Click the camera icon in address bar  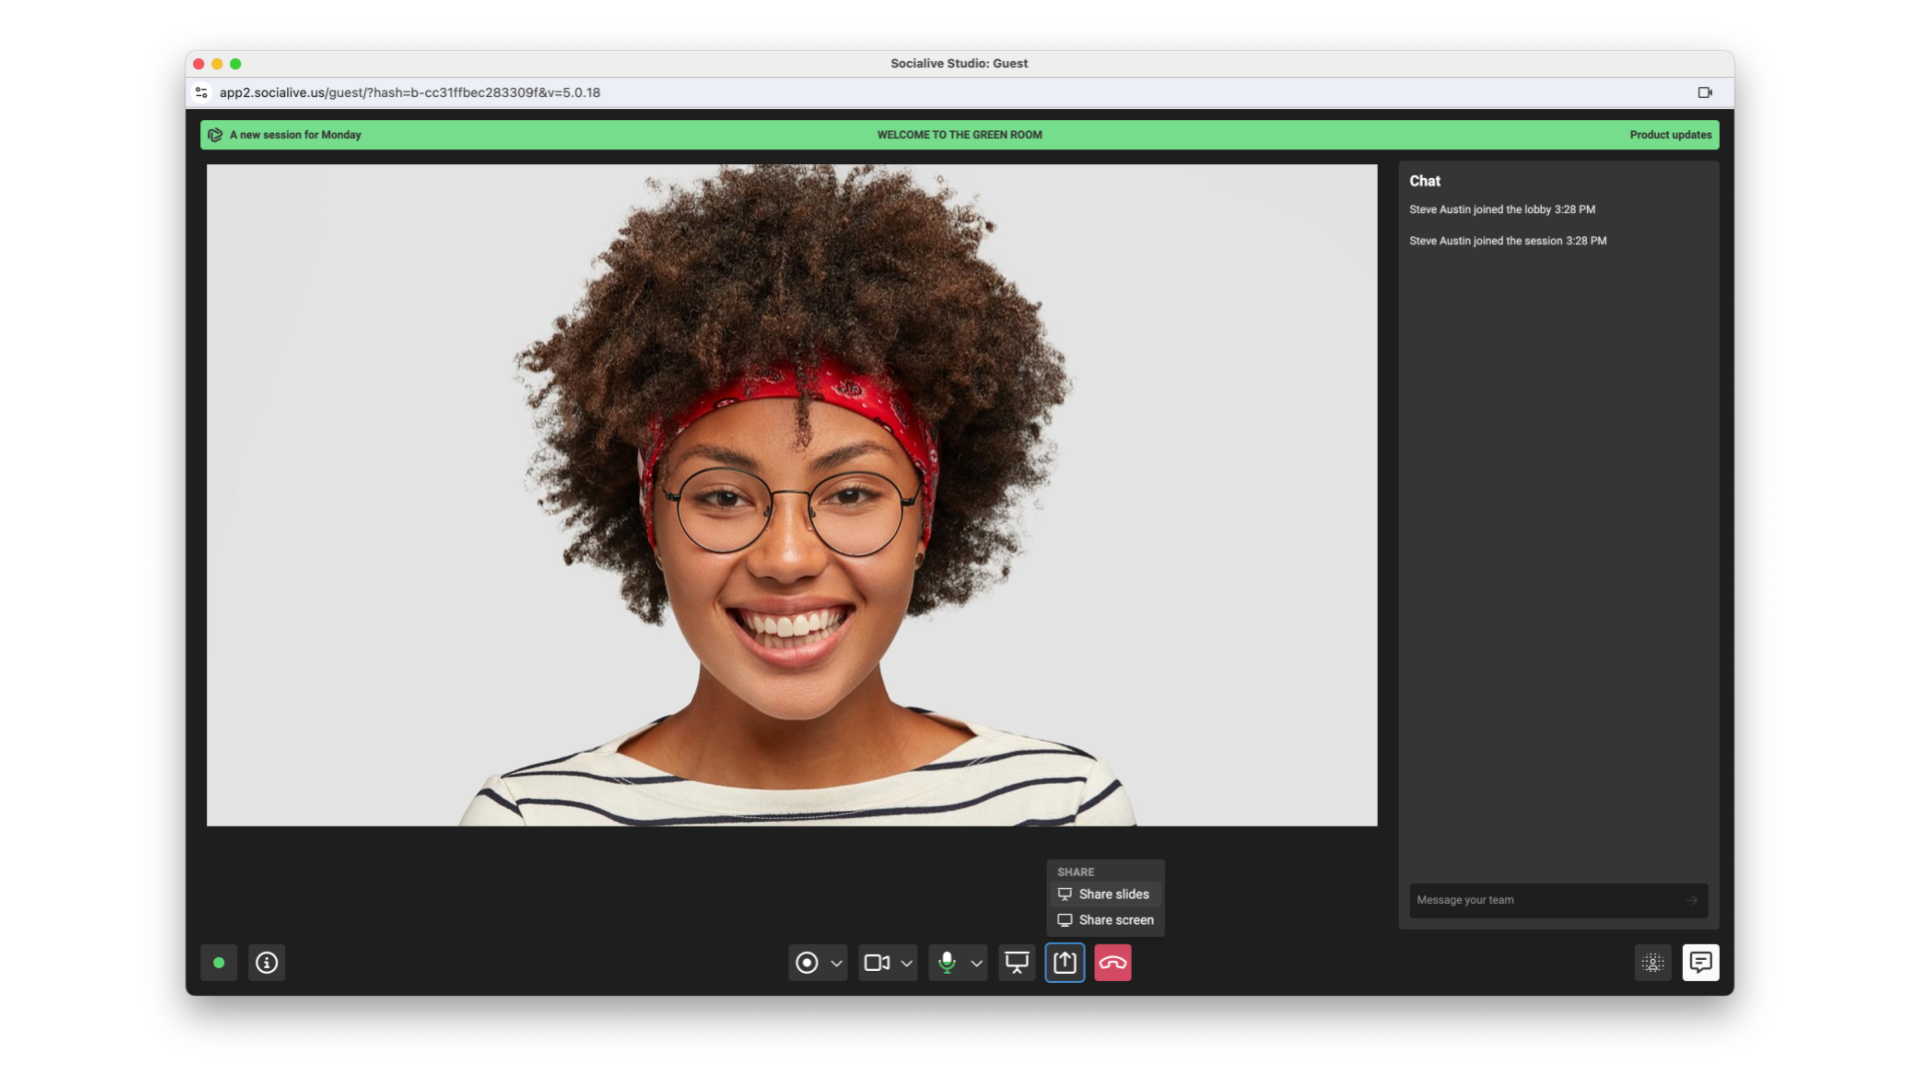tap(1705, 93)
